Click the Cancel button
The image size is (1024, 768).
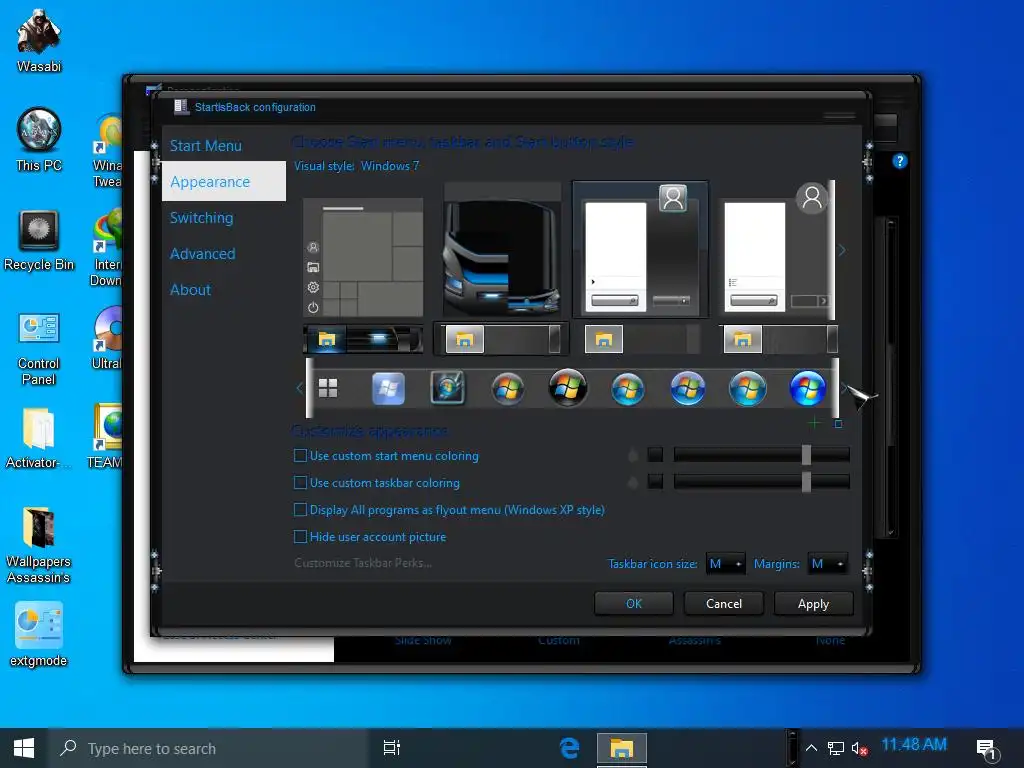[x=724, y=603]
